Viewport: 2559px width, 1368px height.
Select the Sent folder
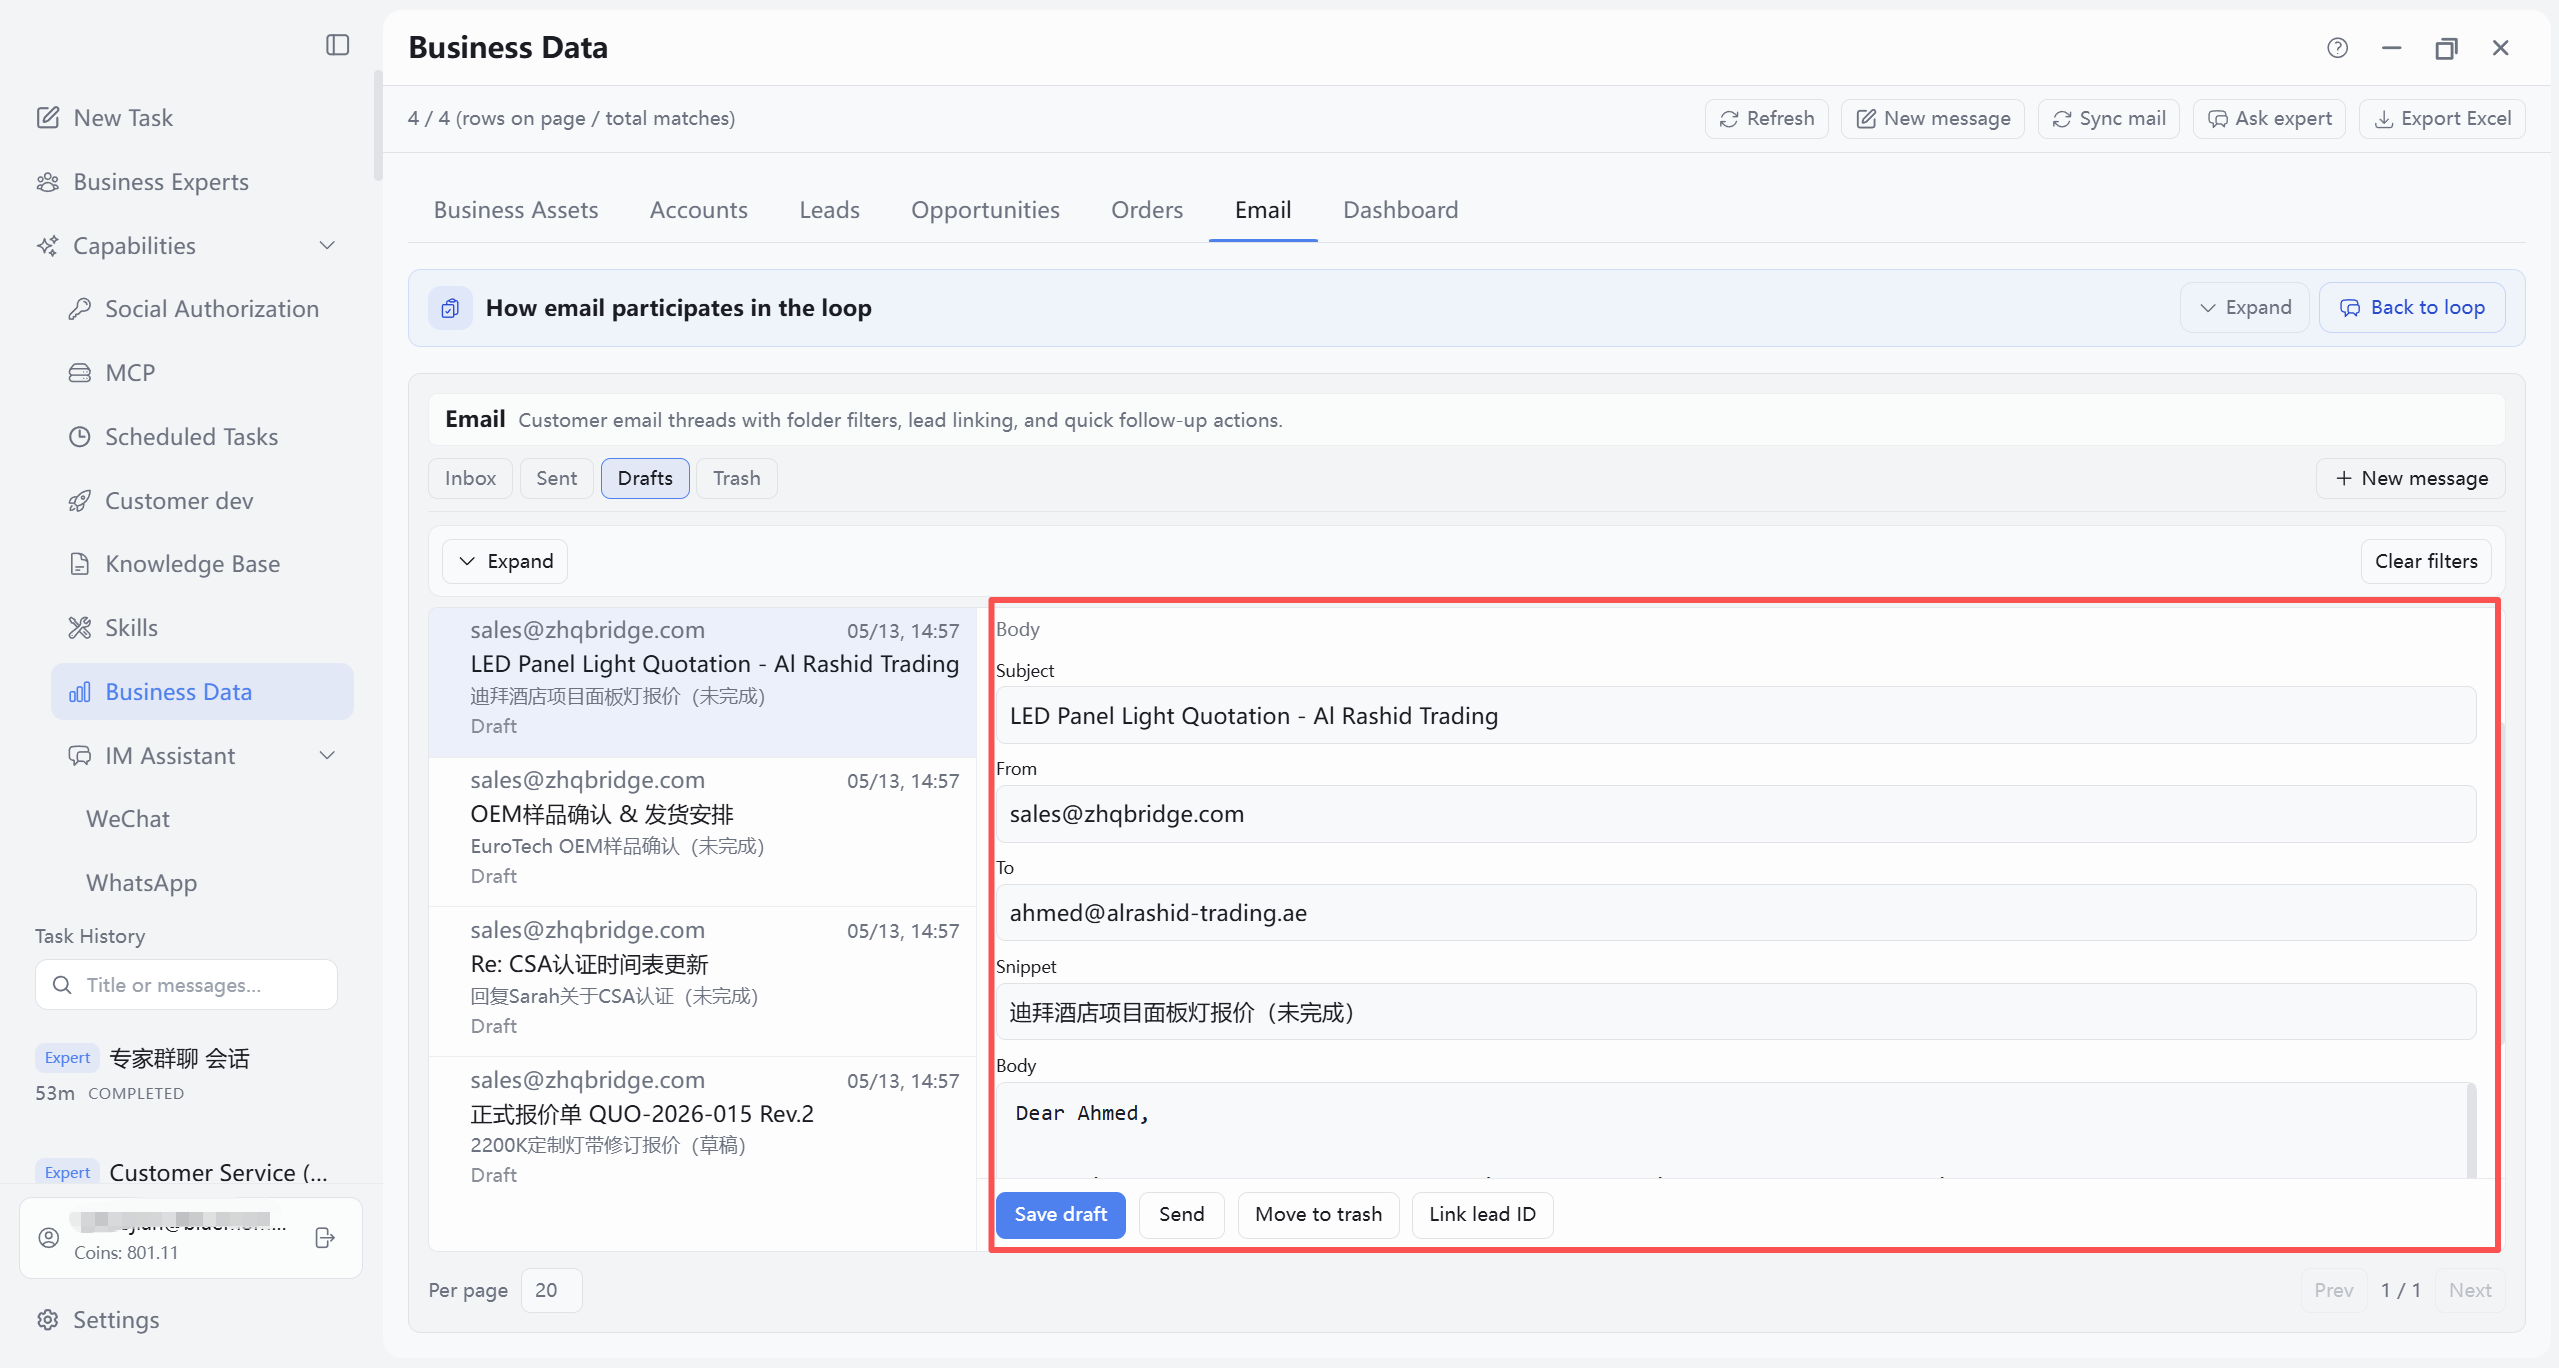click(556, 479)
